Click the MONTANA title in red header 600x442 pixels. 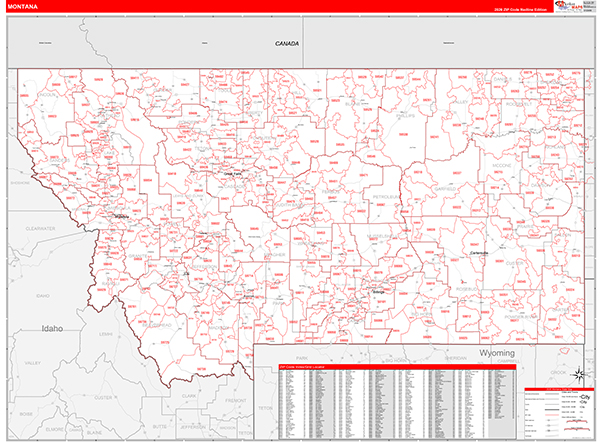pyautogui.click(x=23, y=7)
